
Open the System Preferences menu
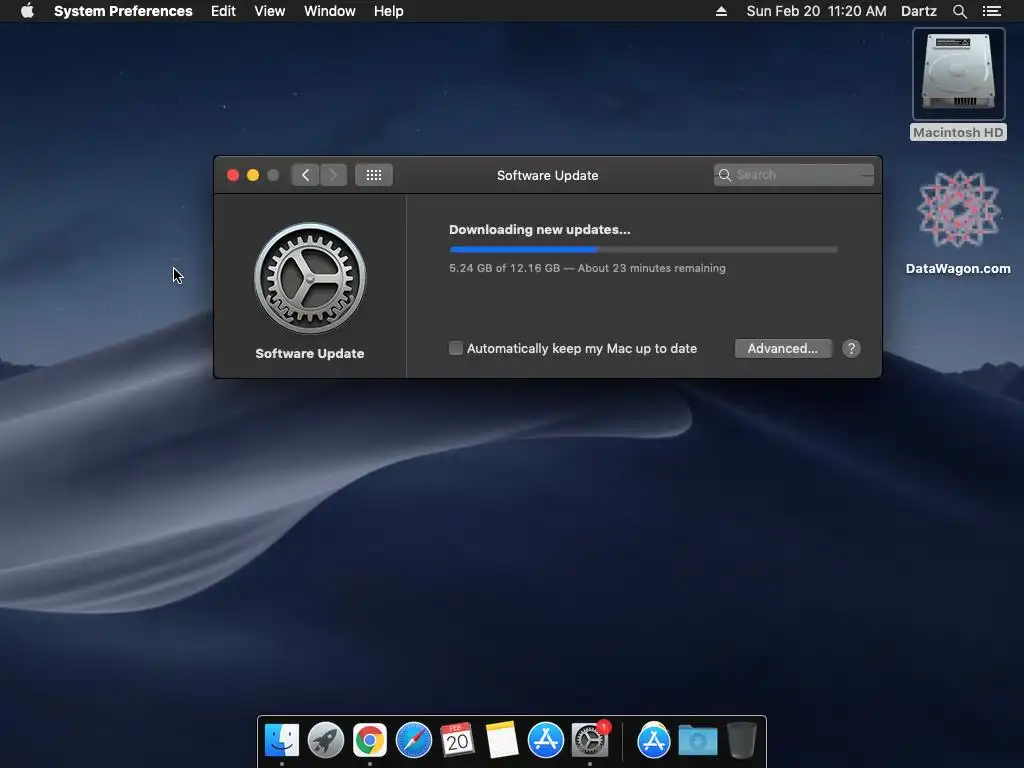[123, 11]
